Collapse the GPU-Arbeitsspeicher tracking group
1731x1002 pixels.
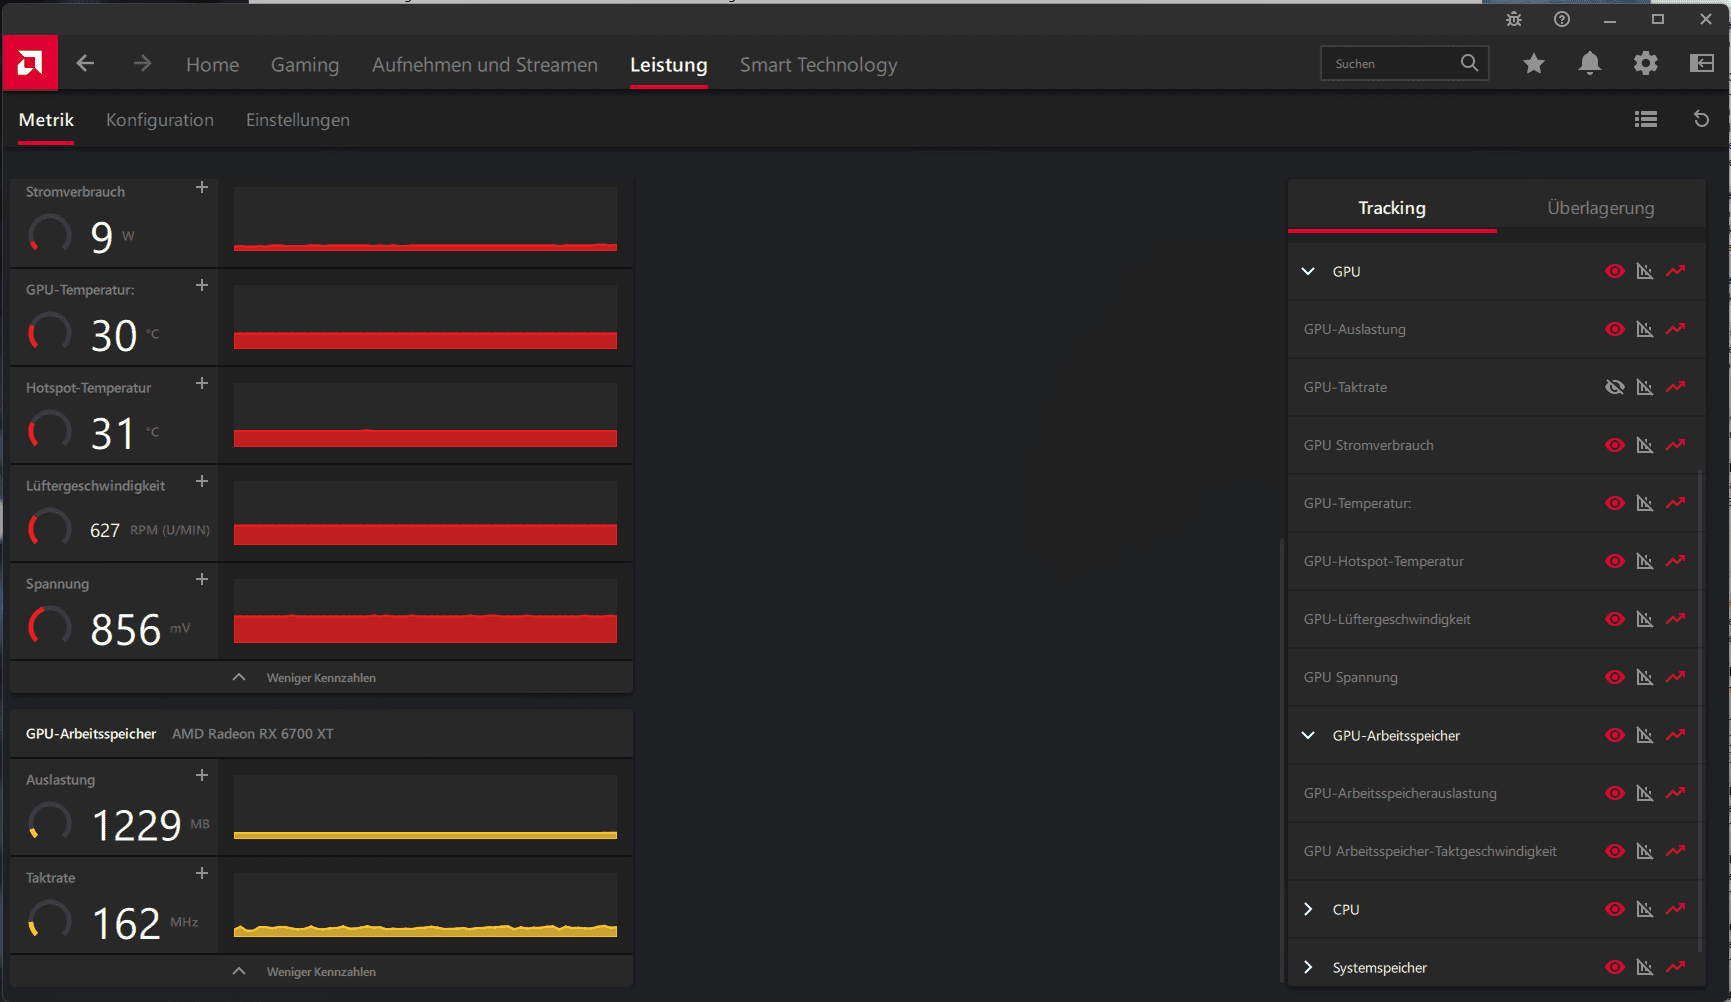[x=1308, y=735]
